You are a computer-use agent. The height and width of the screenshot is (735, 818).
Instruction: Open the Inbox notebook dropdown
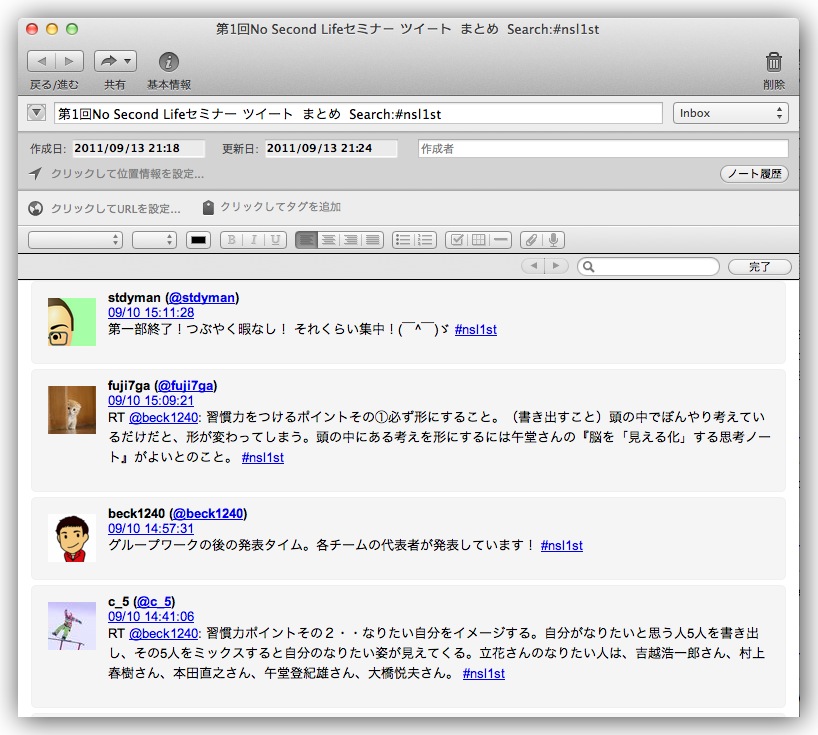coord(730,113)
